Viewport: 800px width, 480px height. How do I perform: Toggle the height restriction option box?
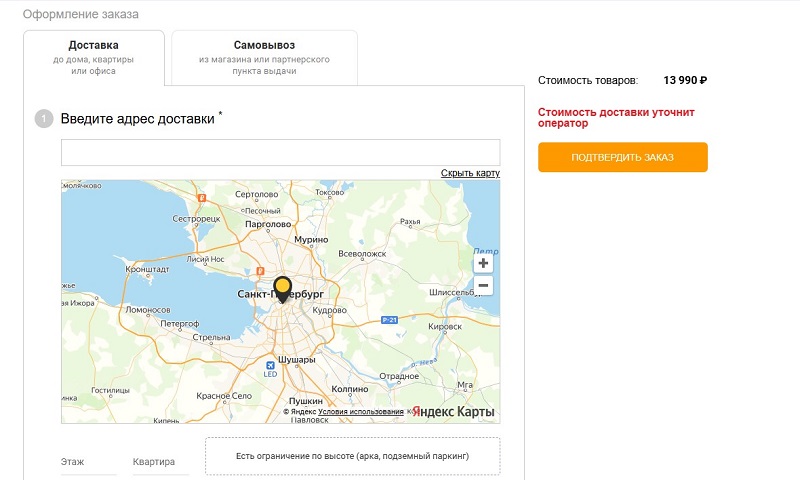[353, 456]
